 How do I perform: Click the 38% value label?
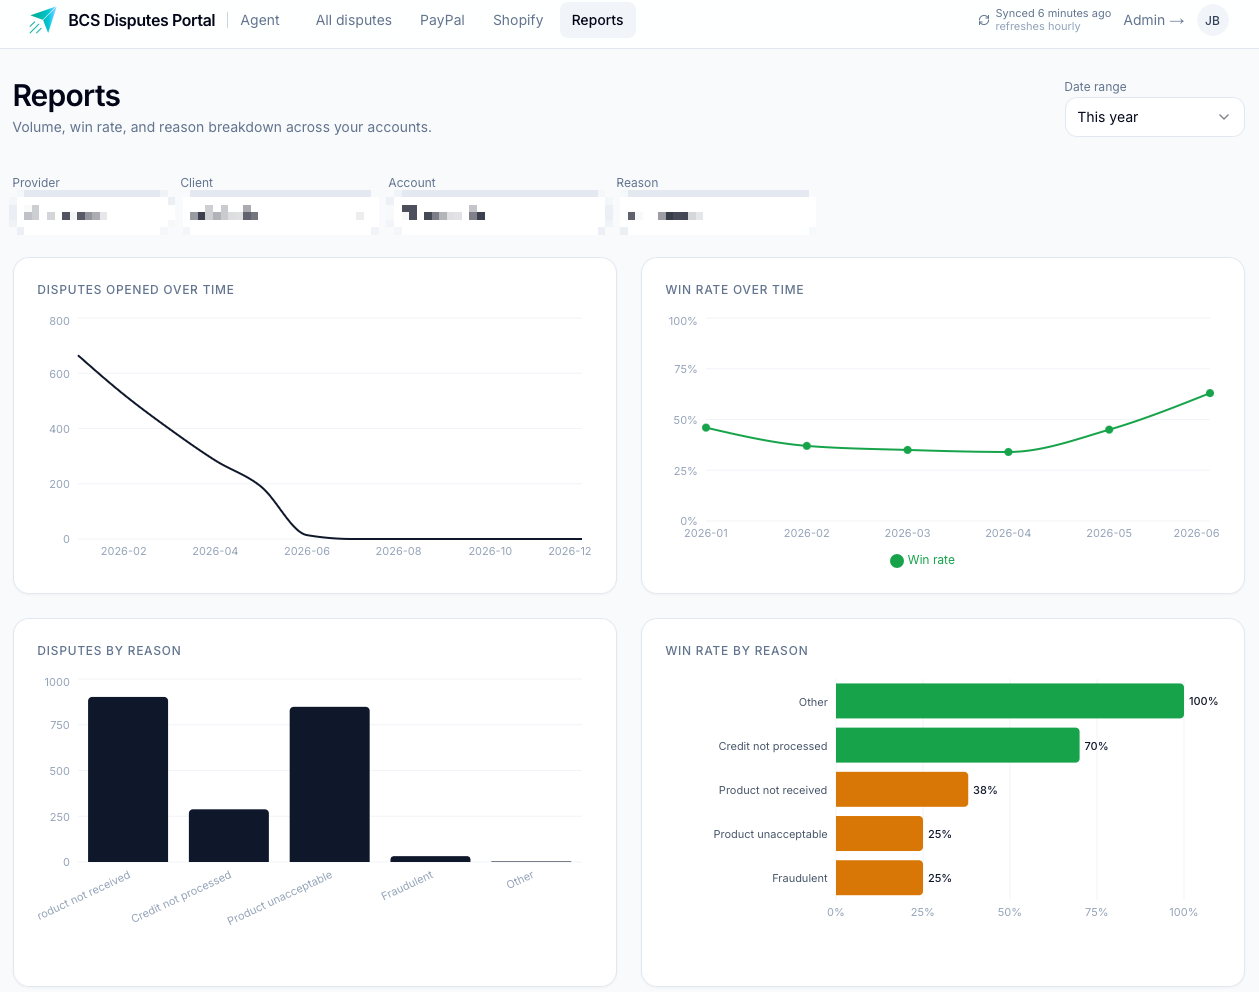click(x=985, y=790)
